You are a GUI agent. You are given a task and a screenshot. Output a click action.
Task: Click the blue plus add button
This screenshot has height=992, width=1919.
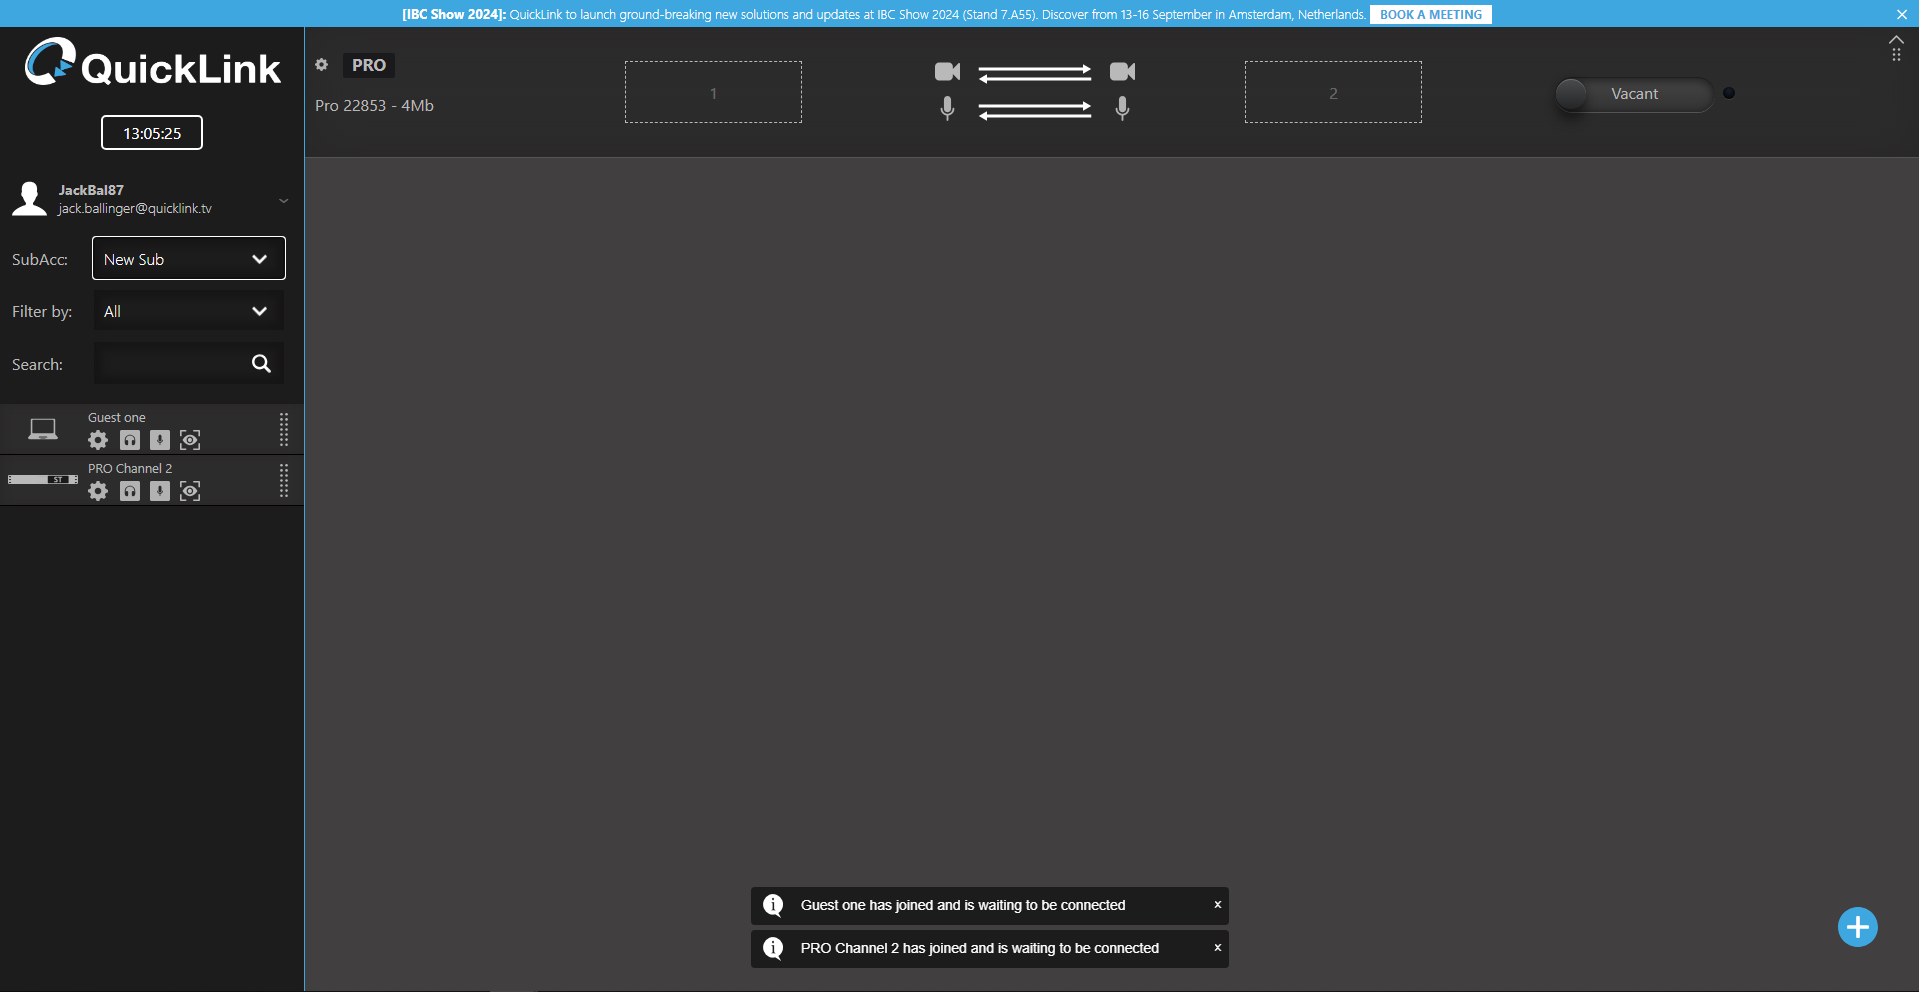pos(1857,927)
